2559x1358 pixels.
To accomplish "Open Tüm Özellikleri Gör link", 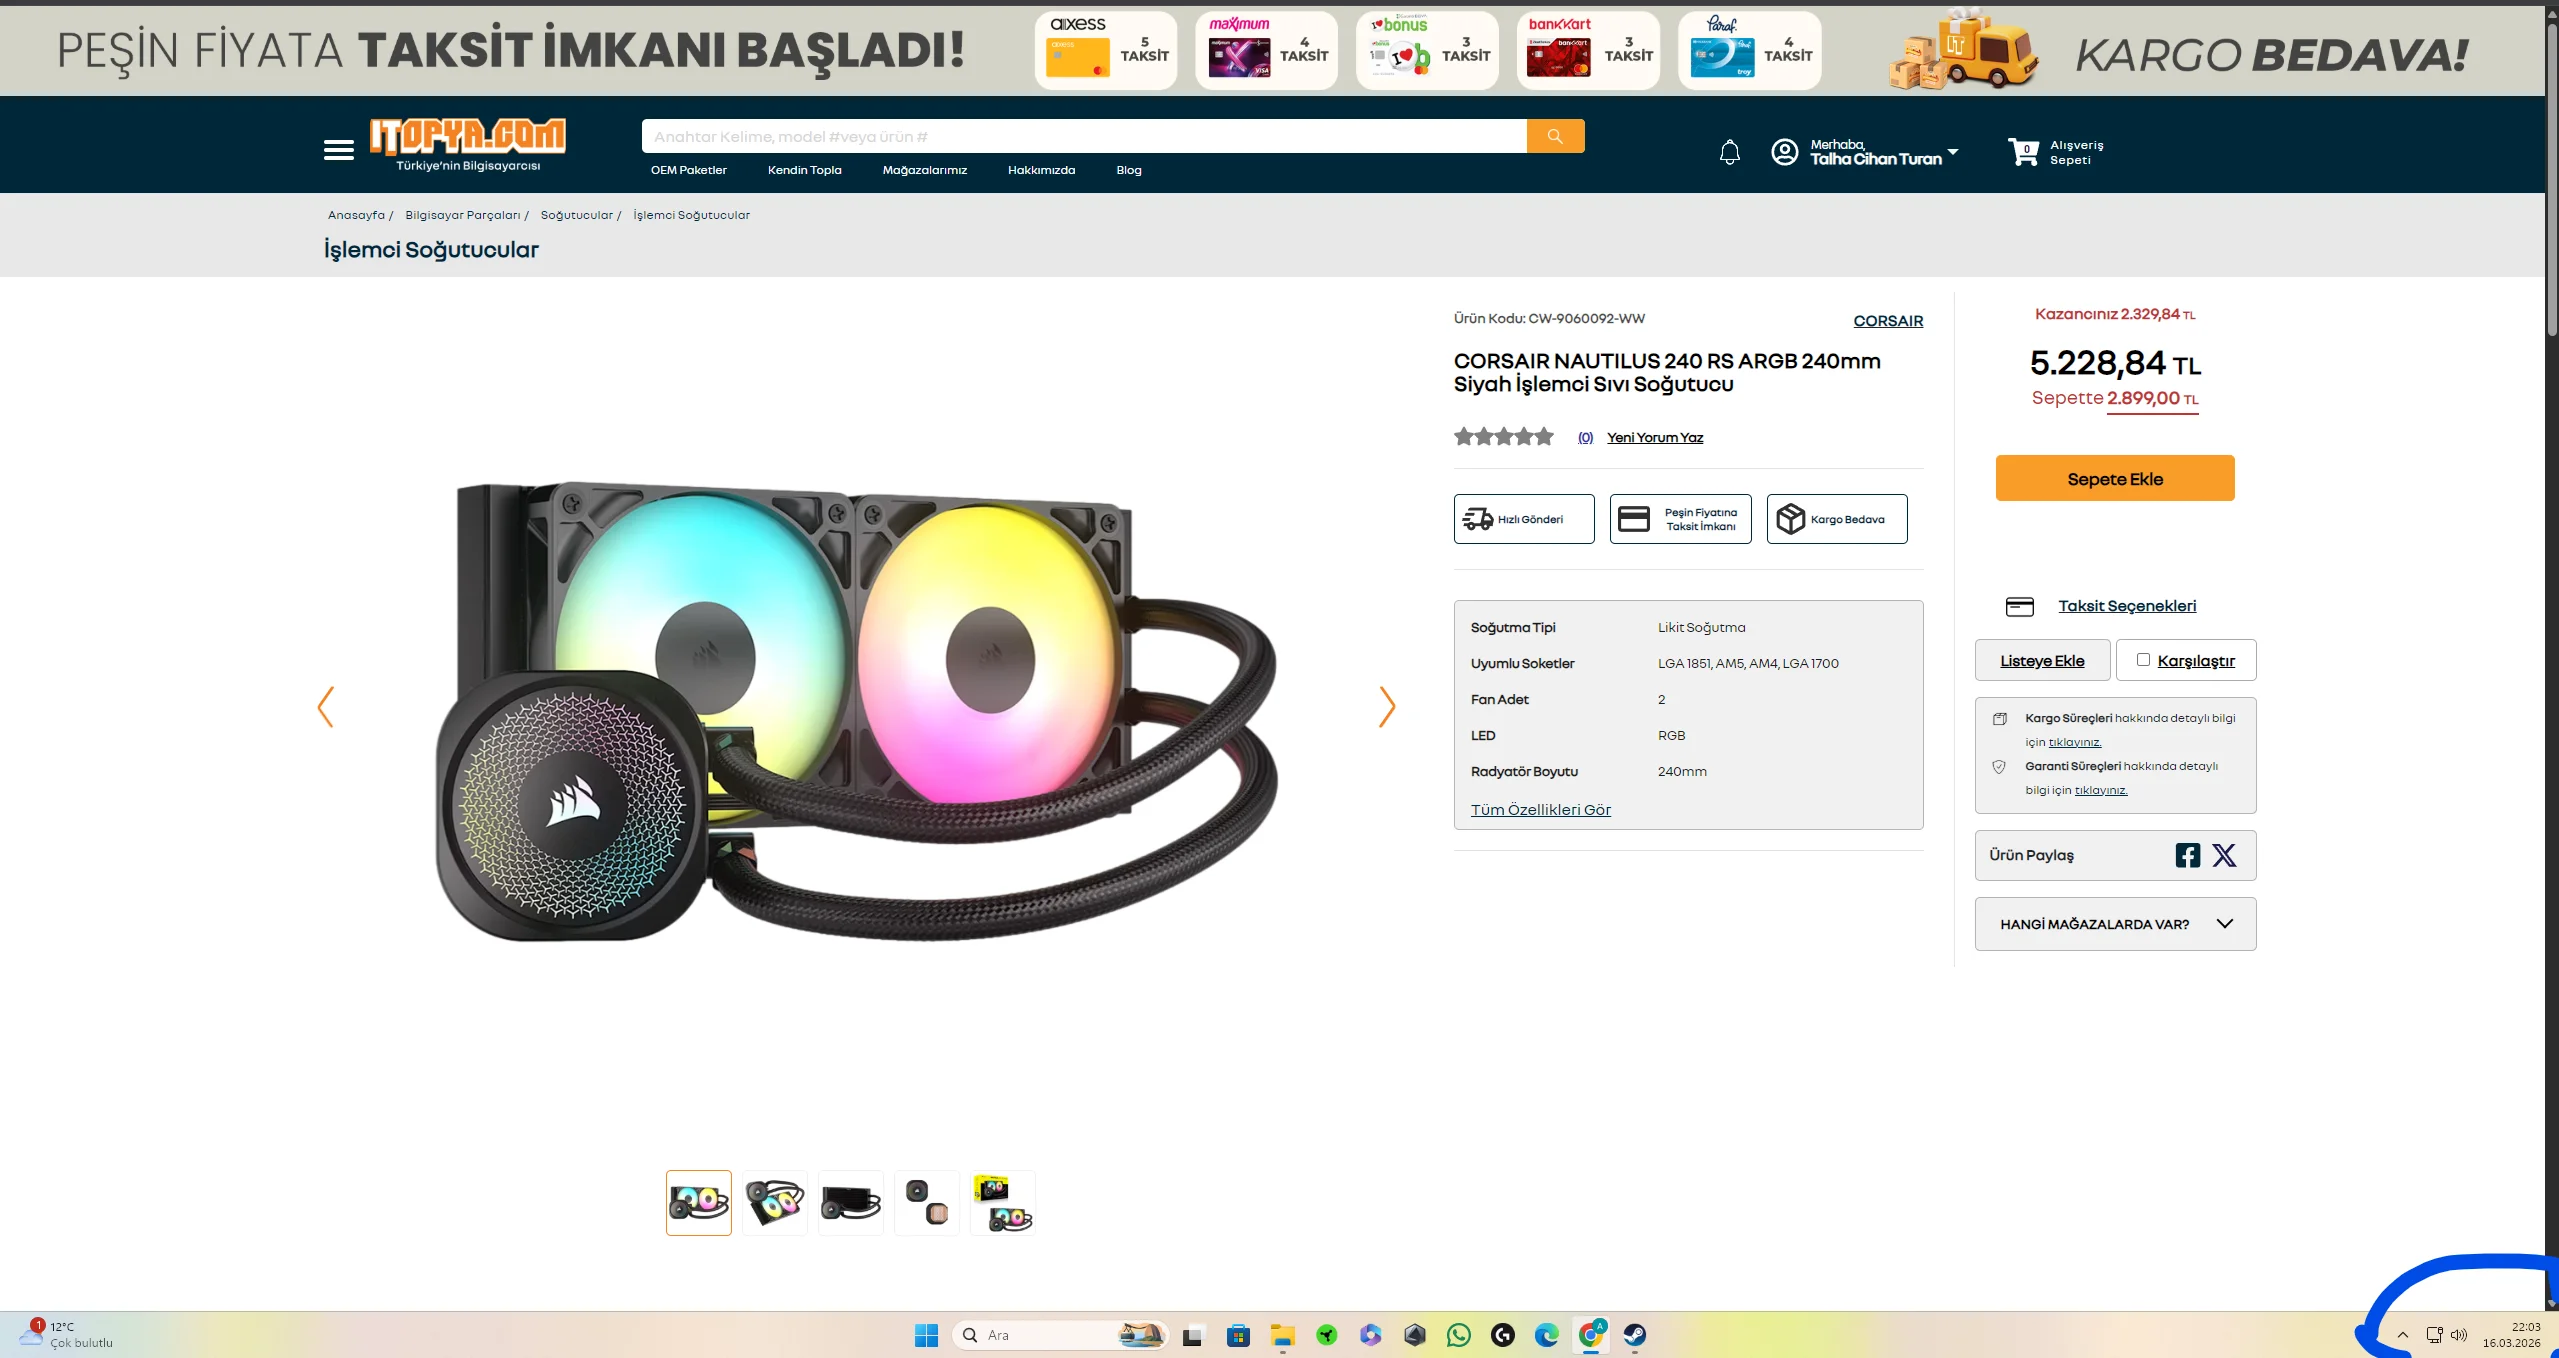I will click(1540, 810).
